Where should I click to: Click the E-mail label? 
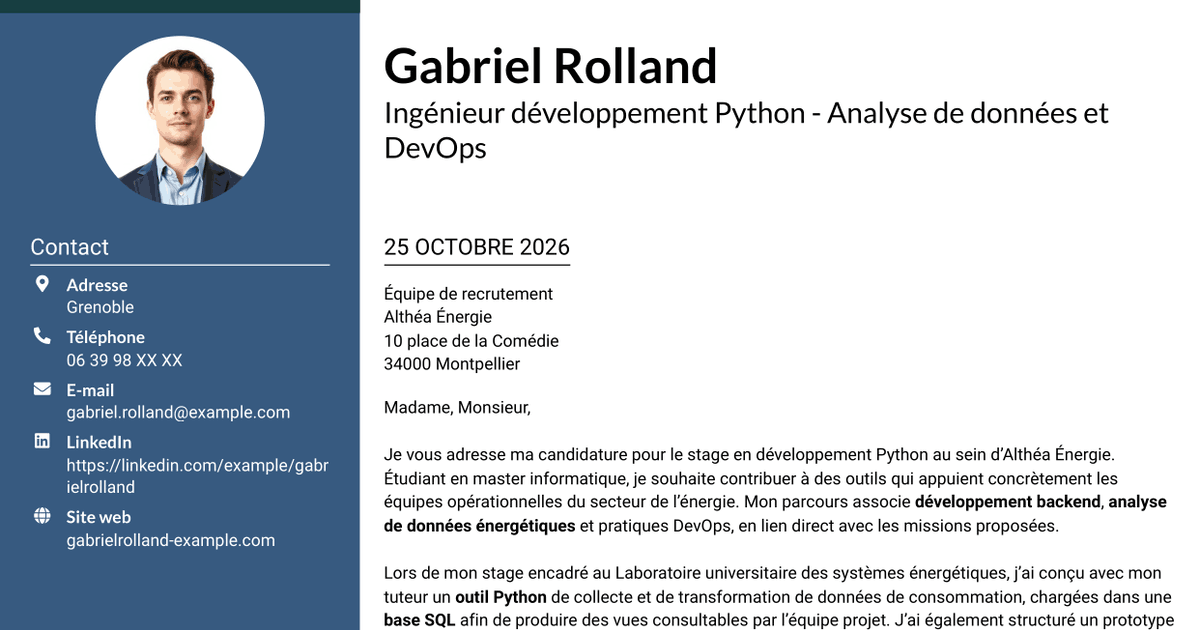90,390
